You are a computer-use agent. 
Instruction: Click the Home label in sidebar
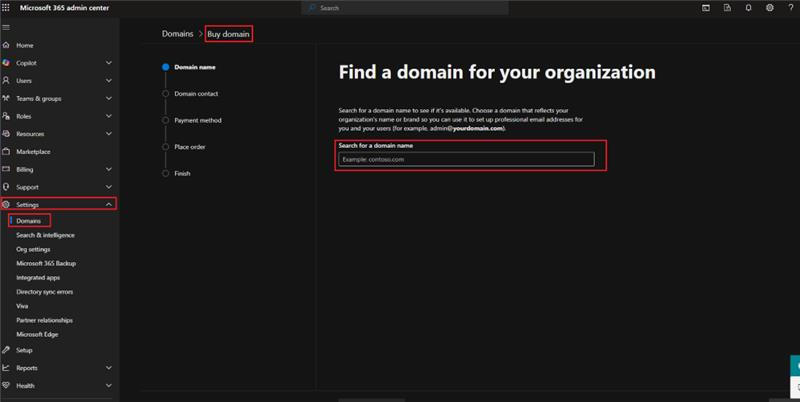tap(24, 45)
